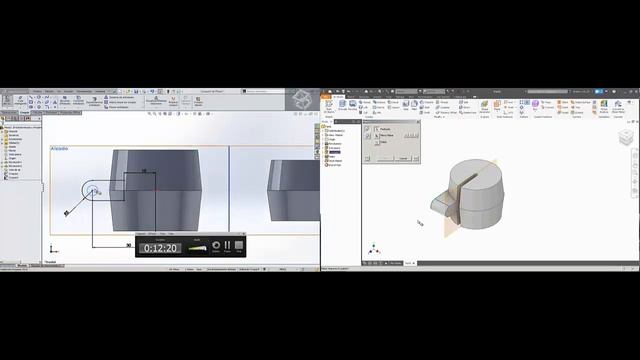Image resolution: width=640 pixels, height=360 pixels.
Task: Expand Solid Bodies node in Inventor browser
Action: pyautogui.click(x=323, y=131)
